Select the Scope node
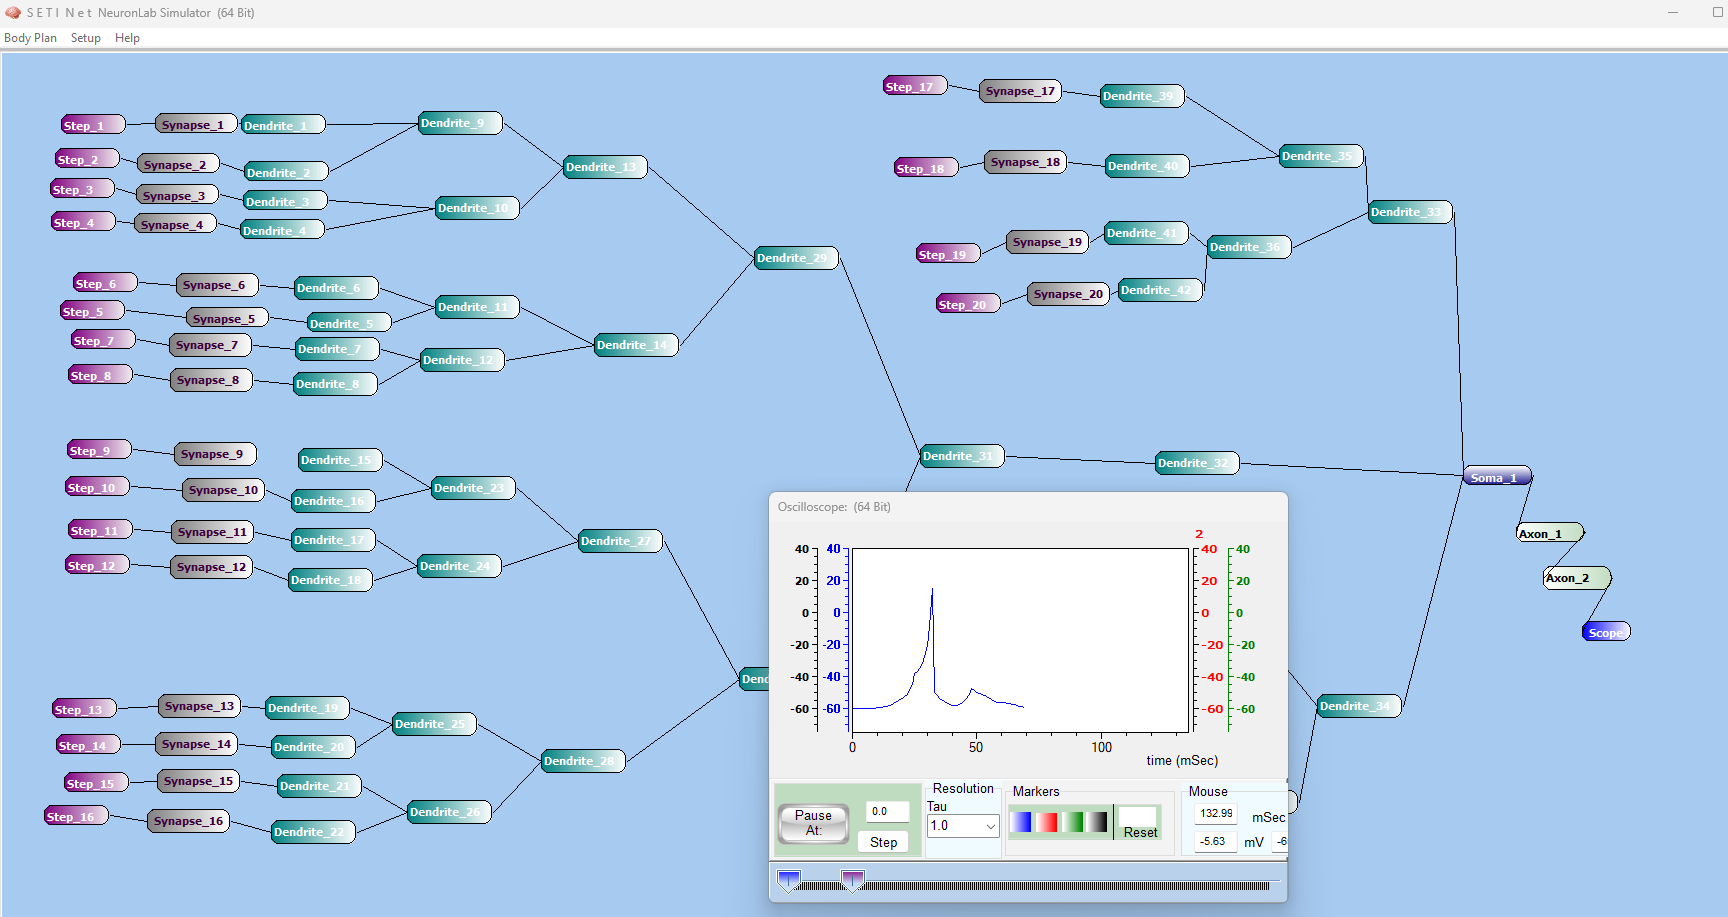The image size is (1728, 917). [x=1606, y=632]
